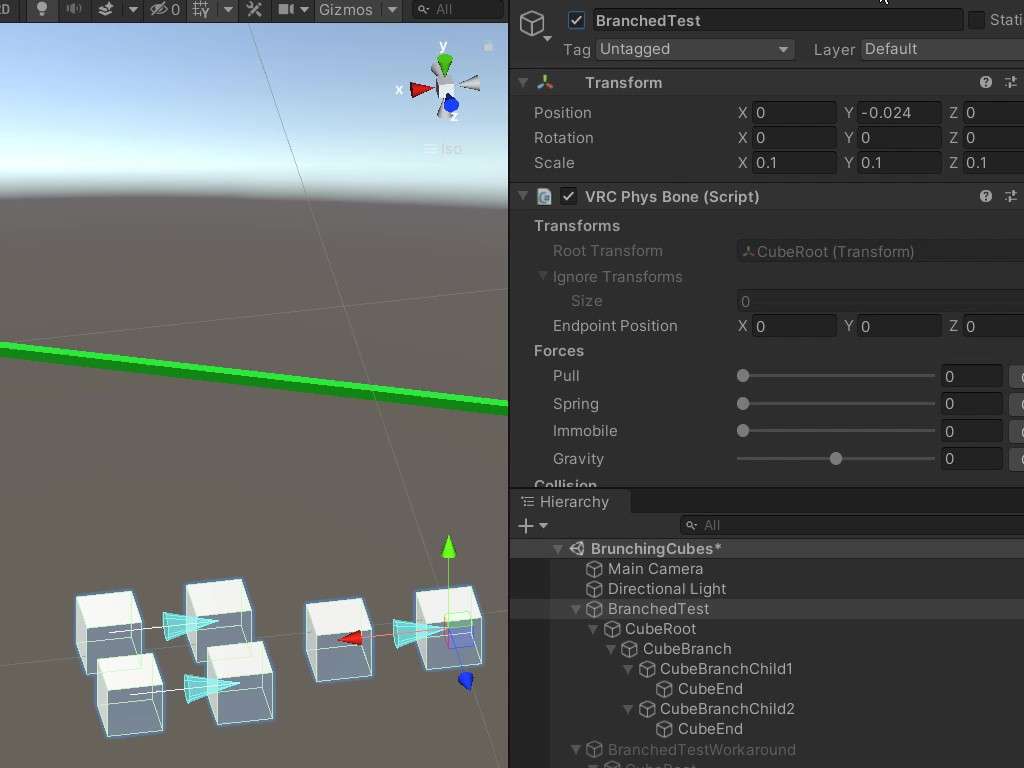Viewport: 1024px width, 768px height.
Task: Collapse the Transform component foldout
Action: [x=523, y=83]
